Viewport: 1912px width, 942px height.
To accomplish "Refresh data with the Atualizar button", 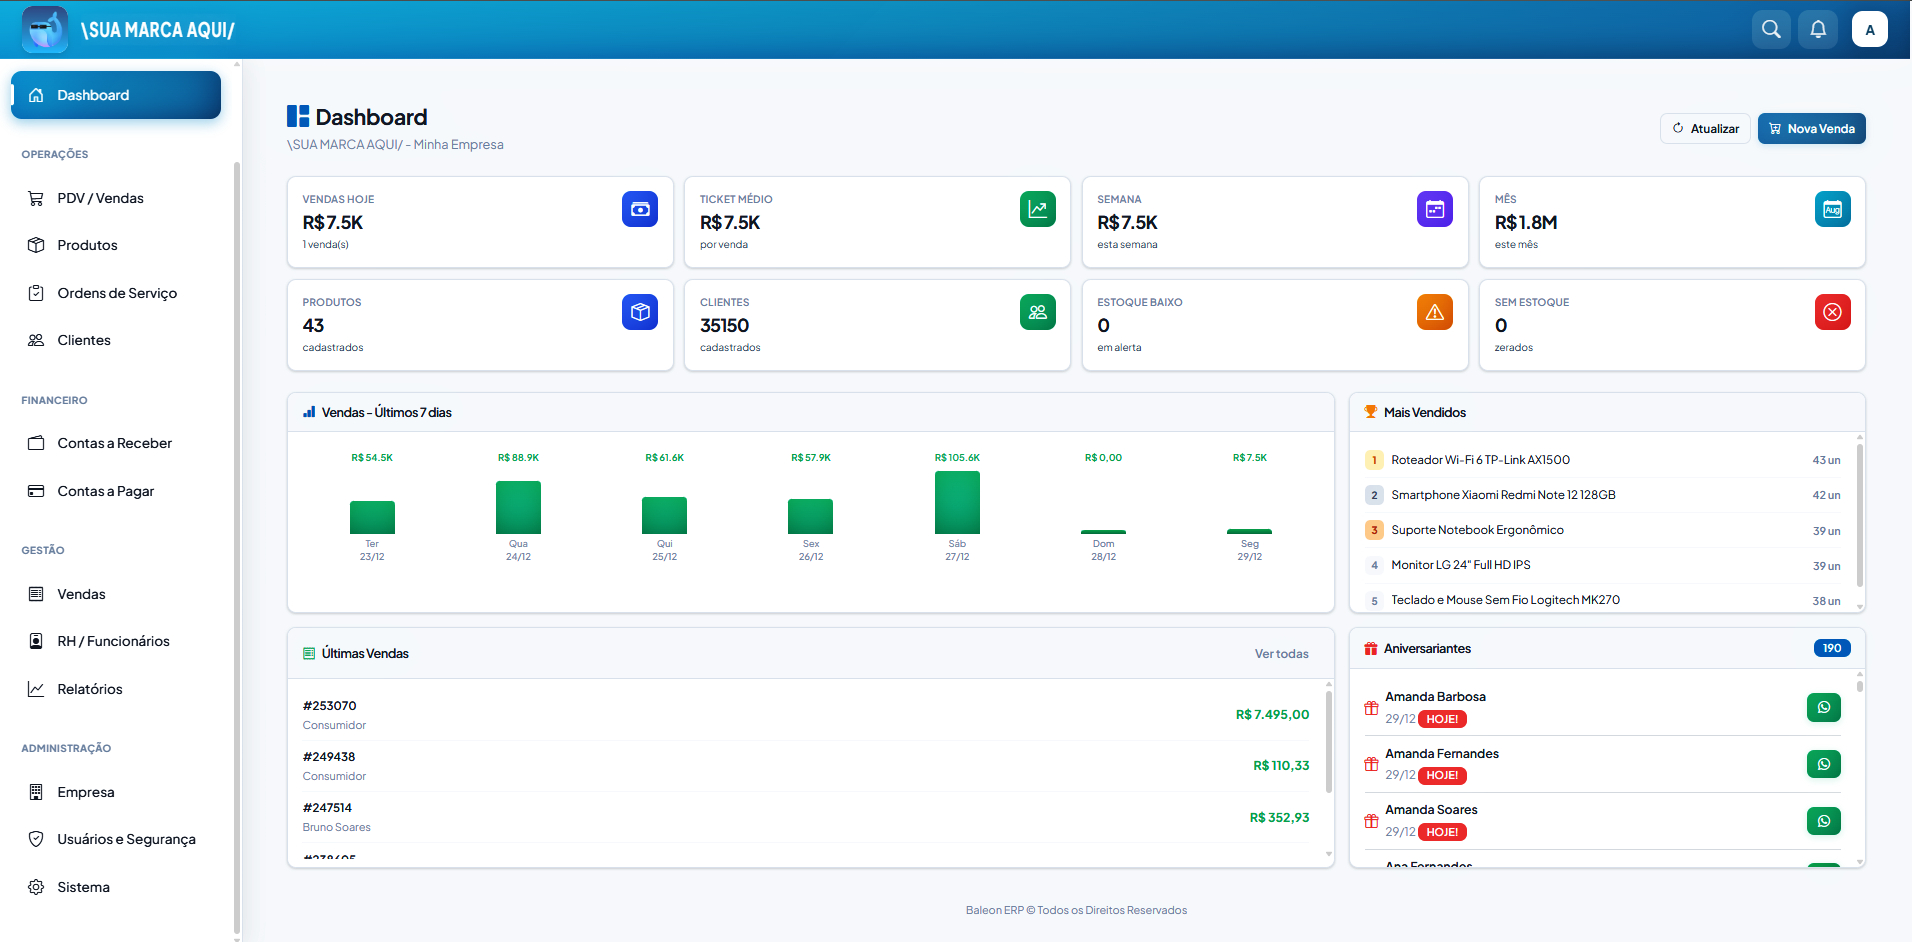I will (x=1705, y=129).
